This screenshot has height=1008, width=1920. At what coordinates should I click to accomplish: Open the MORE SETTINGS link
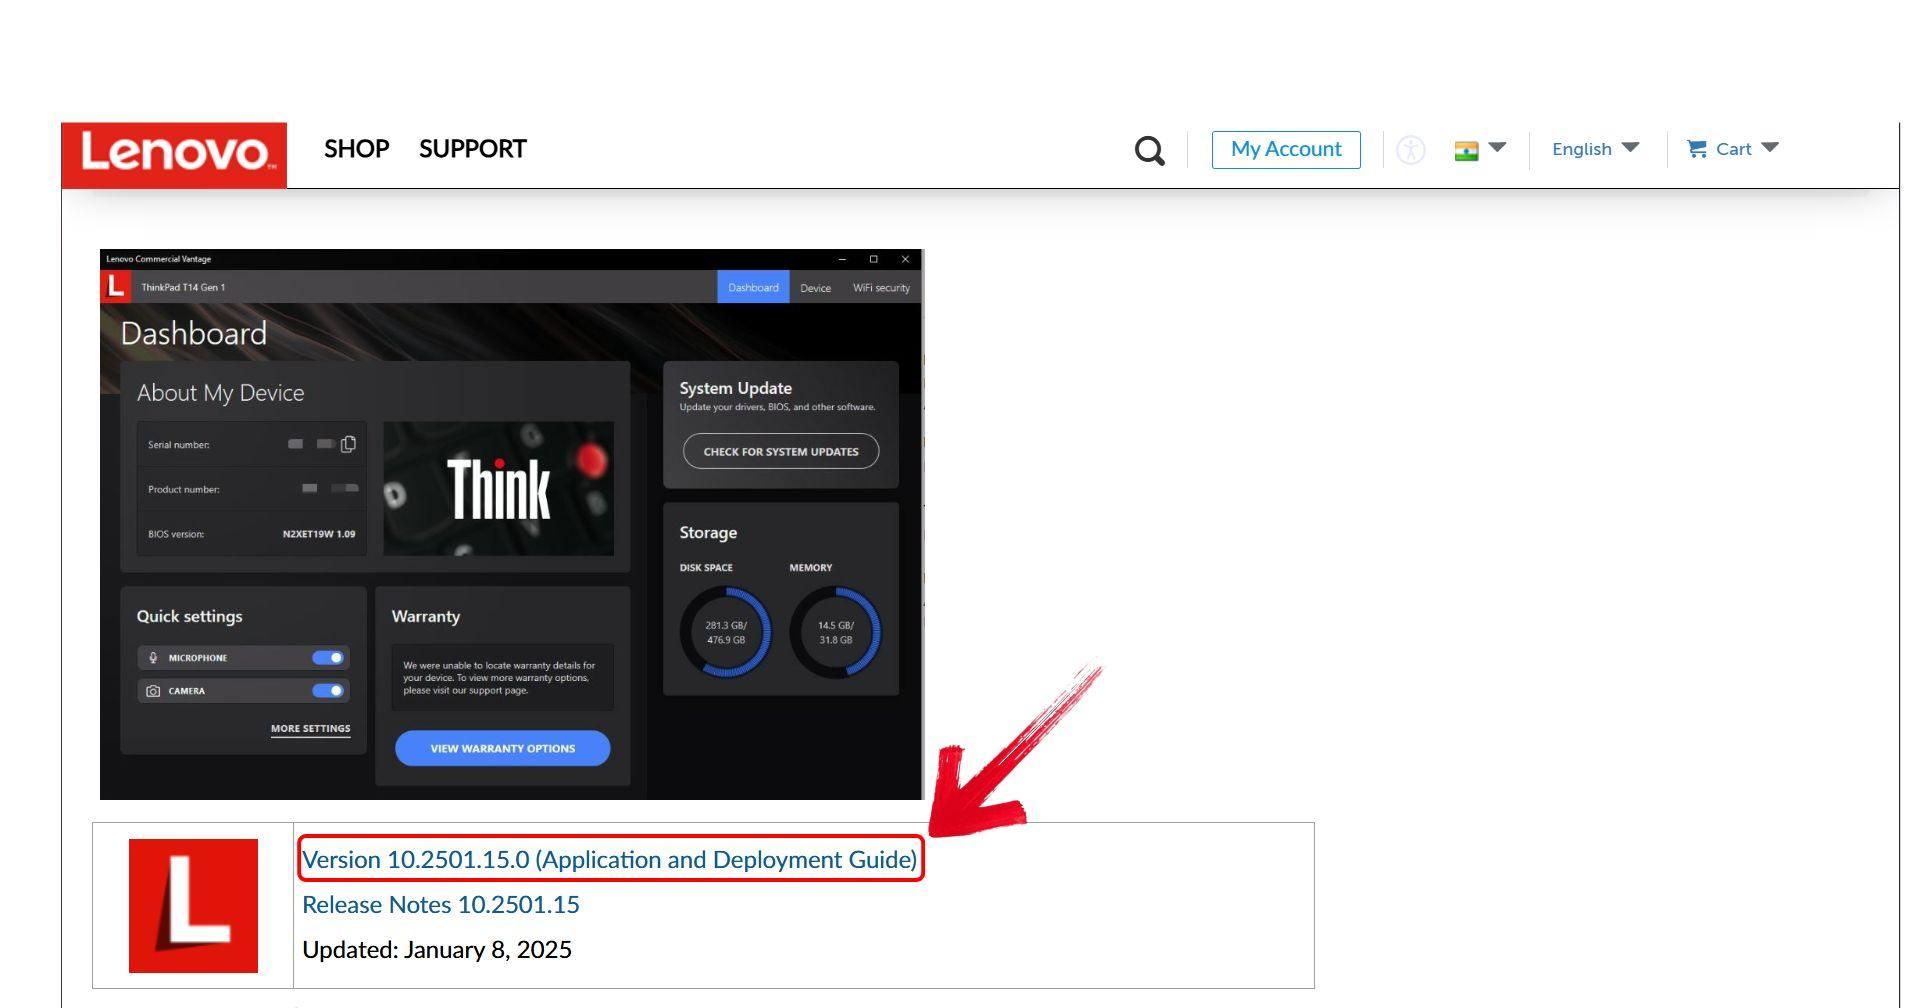310,729
